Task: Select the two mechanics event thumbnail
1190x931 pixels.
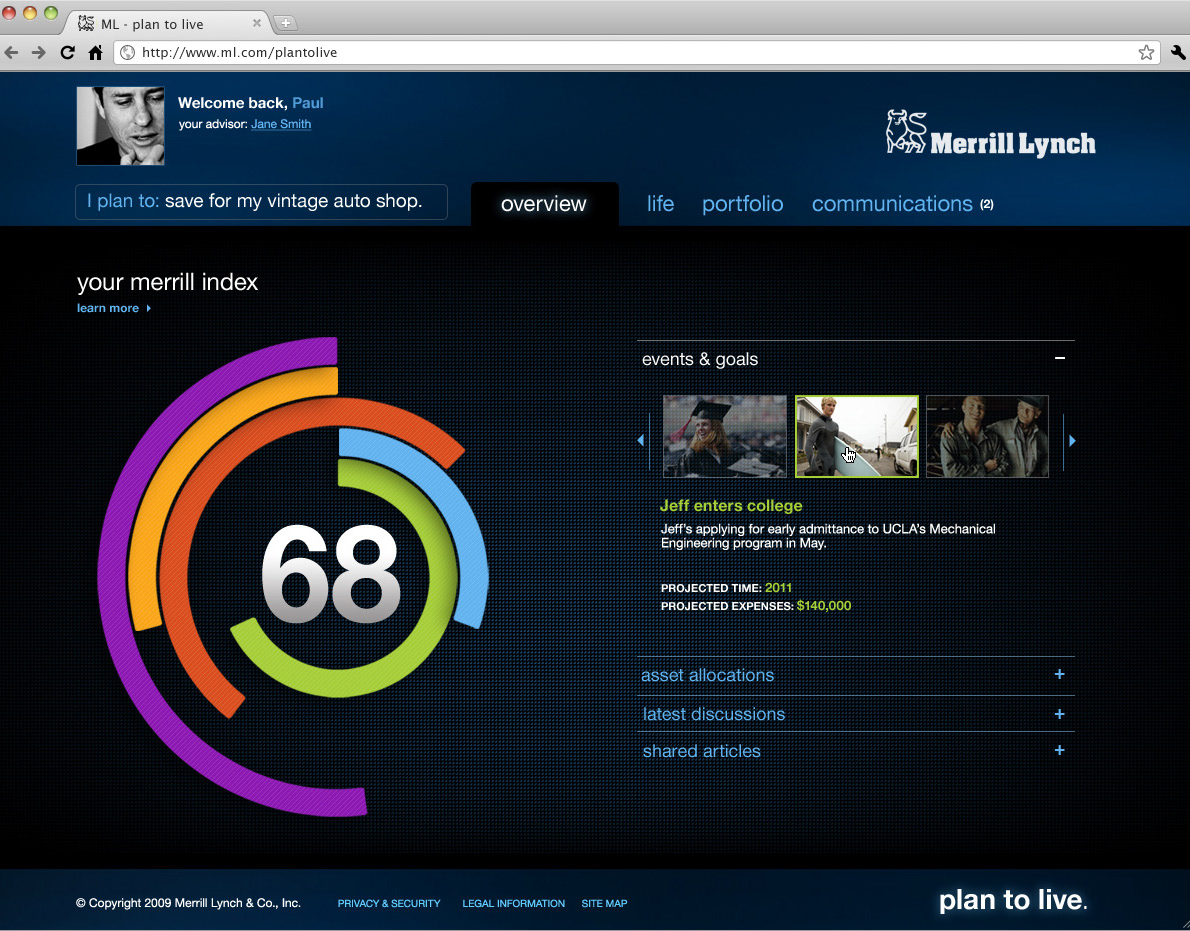Action: [987, 436]
